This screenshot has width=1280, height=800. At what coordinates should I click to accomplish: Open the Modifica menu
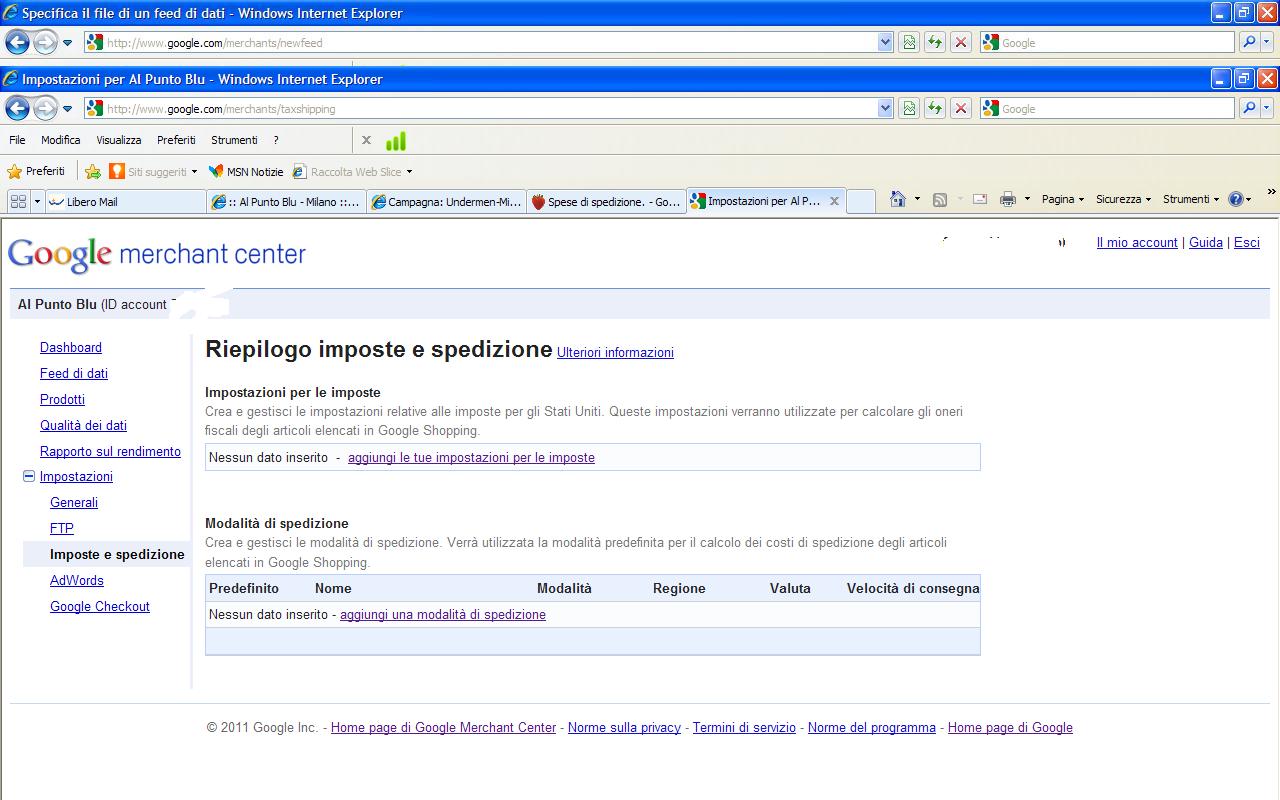tap(60, 140)
